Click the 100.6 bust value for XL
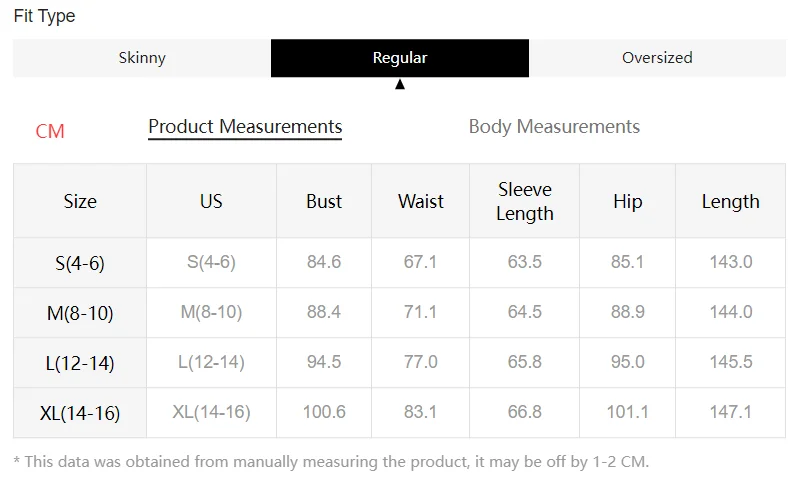 pos(324,412)
